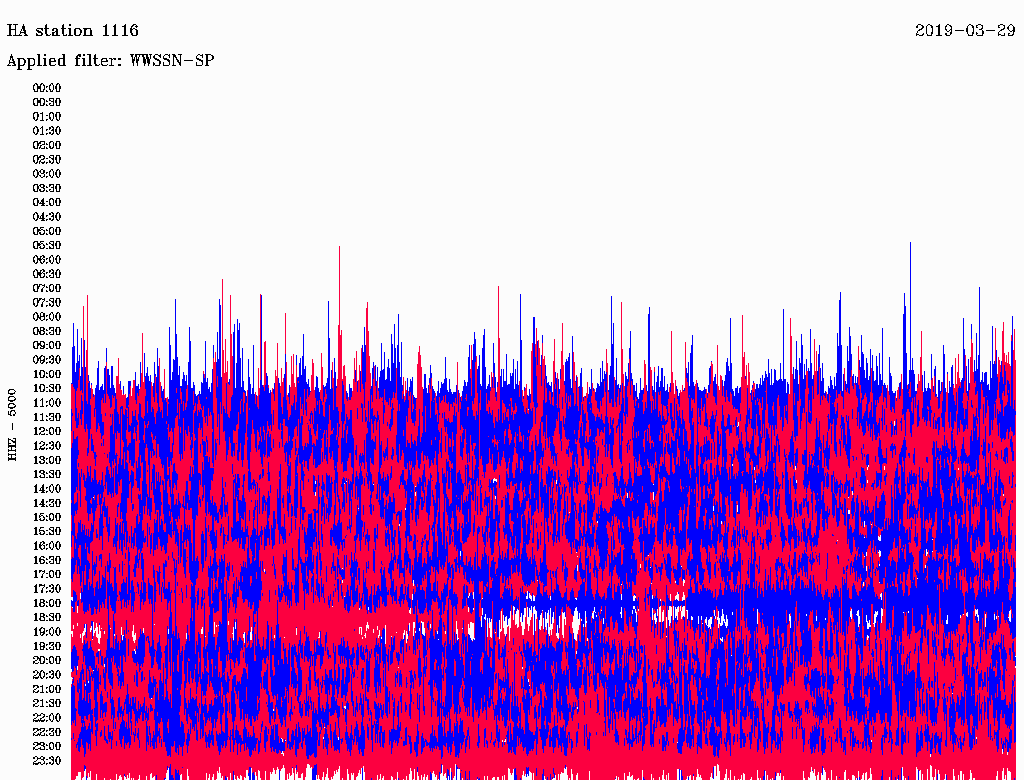Select the 00:00 time label
Image resolution: width=1024 pixels, height=780 pixels.
coord(47,88)
